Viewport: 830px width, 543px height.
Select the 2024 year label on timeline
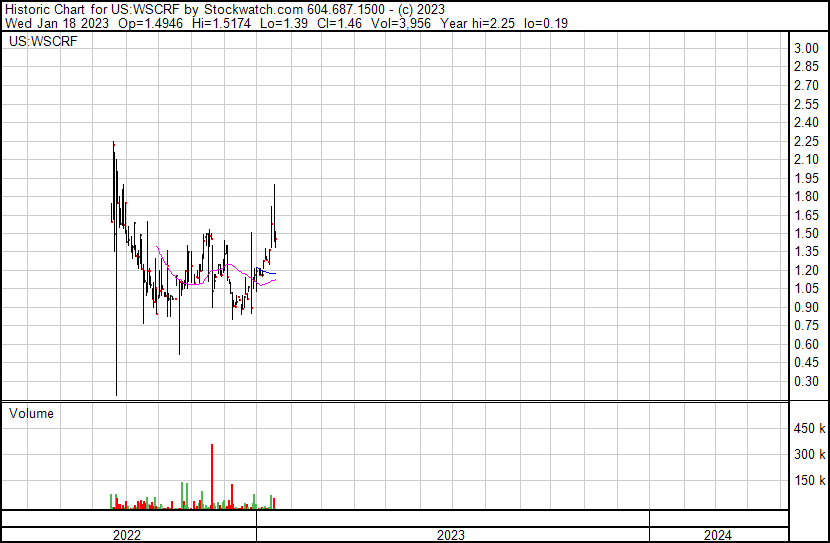click(718, 535)
